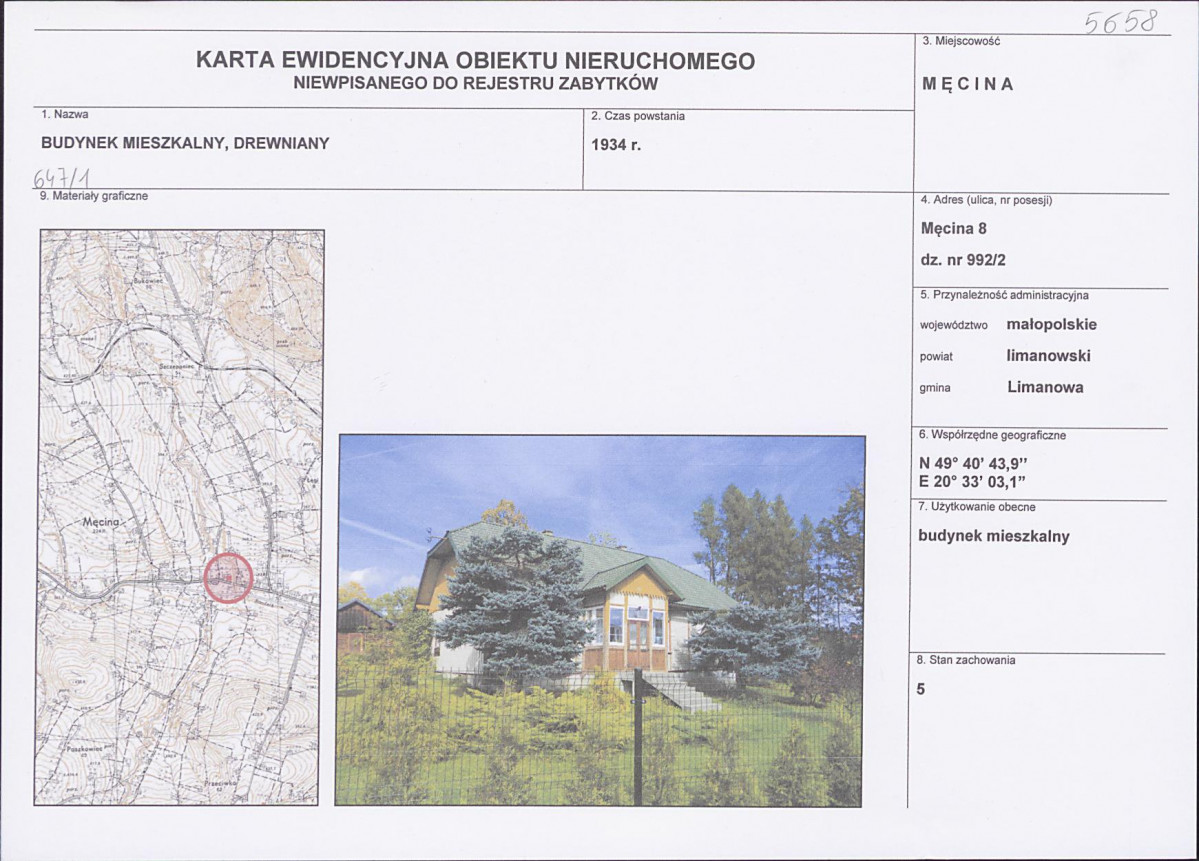Viewport: 1199px width, 861px height.
Task: Click the subtitle 'NIEWPISANEGO DO REJESTRU ZABYTKÓW'
Action: point(476,84)
